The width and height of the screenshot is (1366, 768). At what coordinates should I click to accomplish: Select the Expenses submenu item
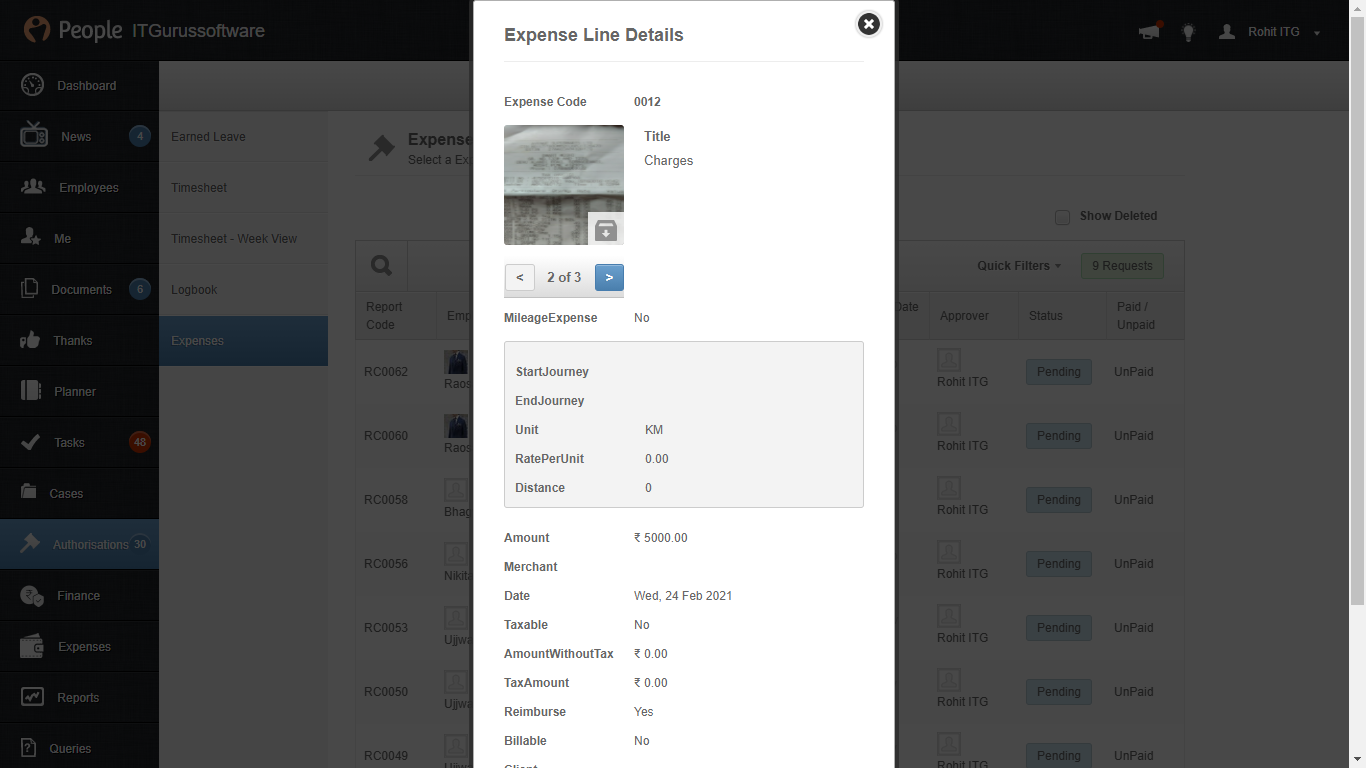pyautogui.click(x=243, y=341)
